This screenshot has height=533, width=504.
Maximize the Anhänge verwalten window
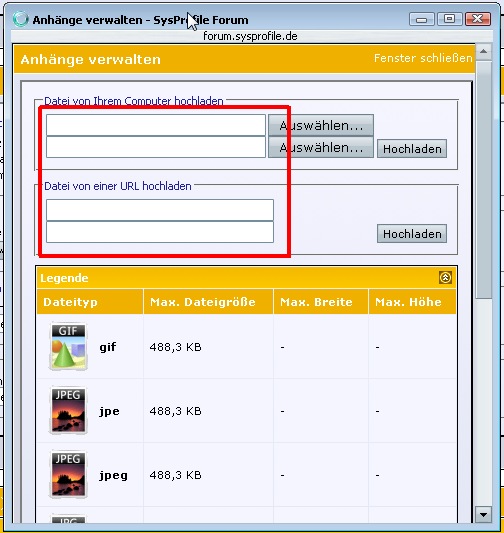[449, 19]
